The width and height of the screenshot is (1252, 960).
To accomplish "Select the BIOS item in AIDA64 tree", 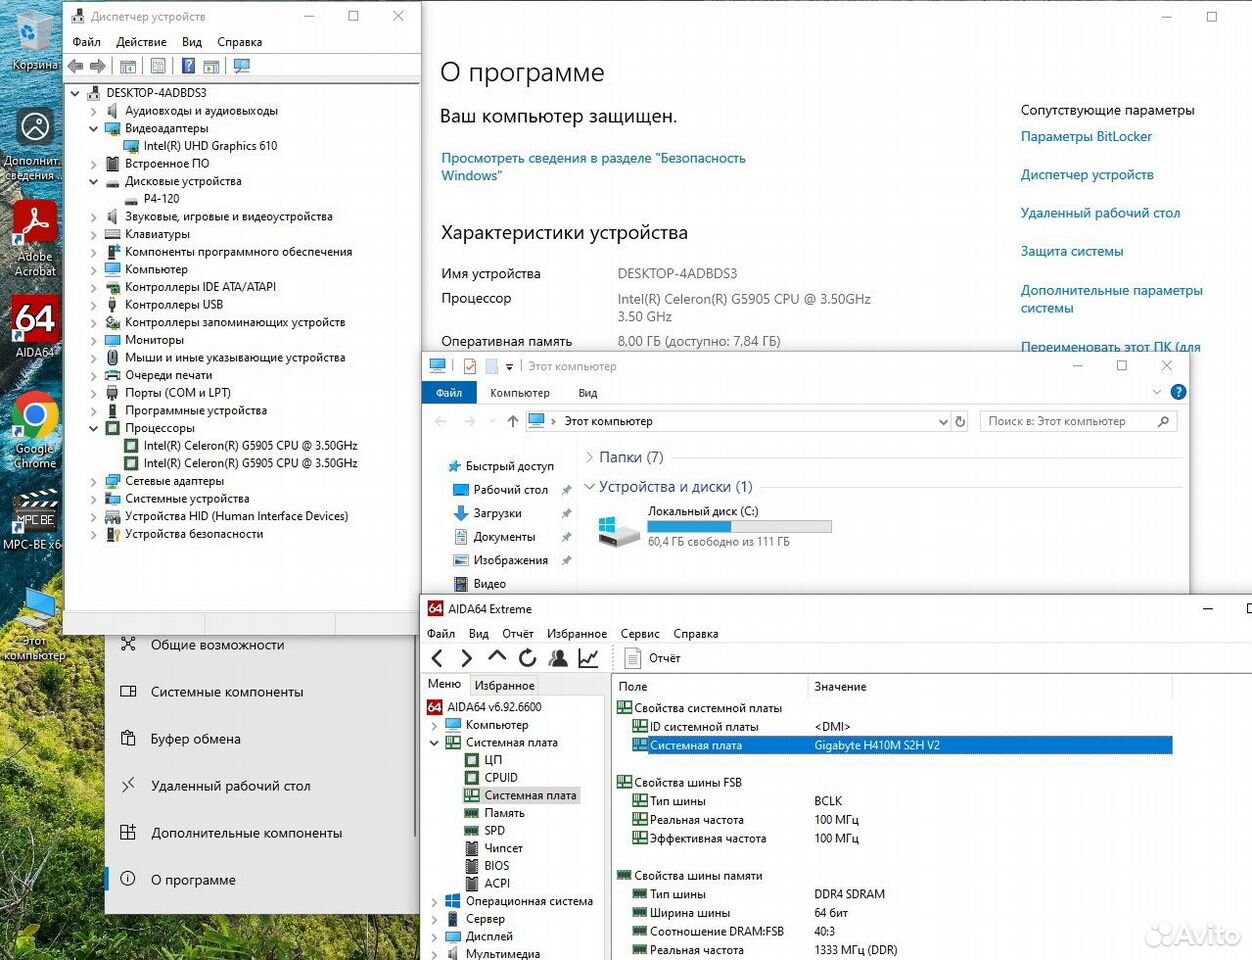I will point(497,866).
